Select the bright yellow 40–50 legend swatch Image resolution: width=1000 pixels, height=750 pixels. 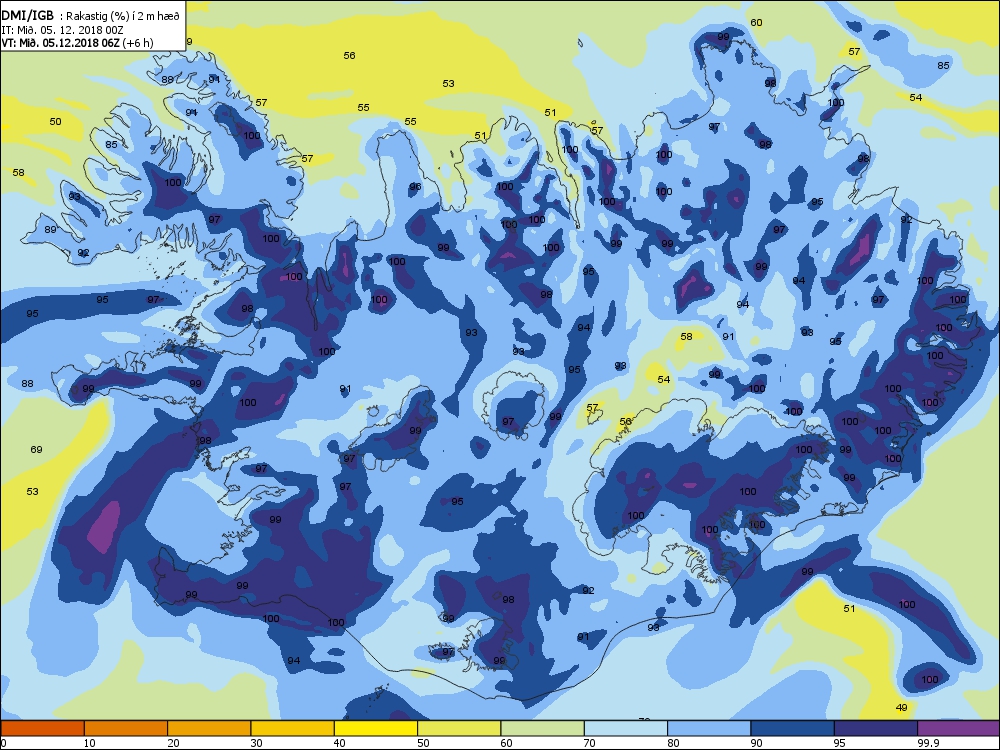point(376,728)
